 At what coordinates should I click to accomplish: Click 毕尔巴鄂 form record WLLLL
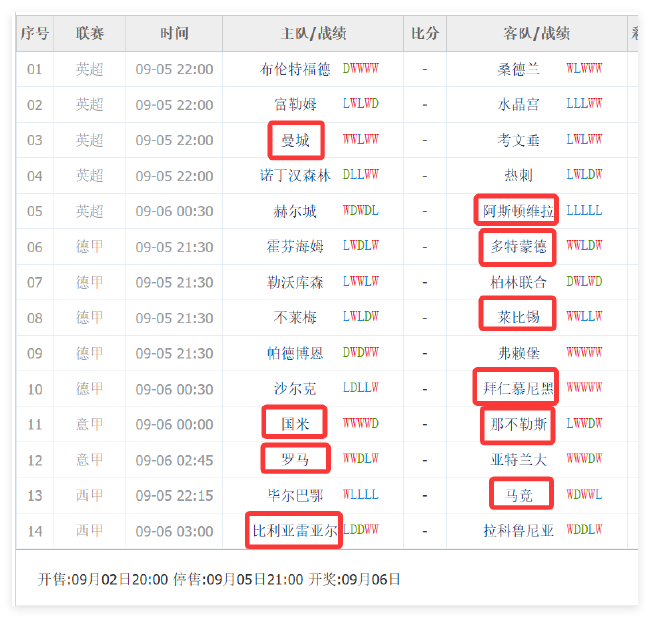point(361,495)
